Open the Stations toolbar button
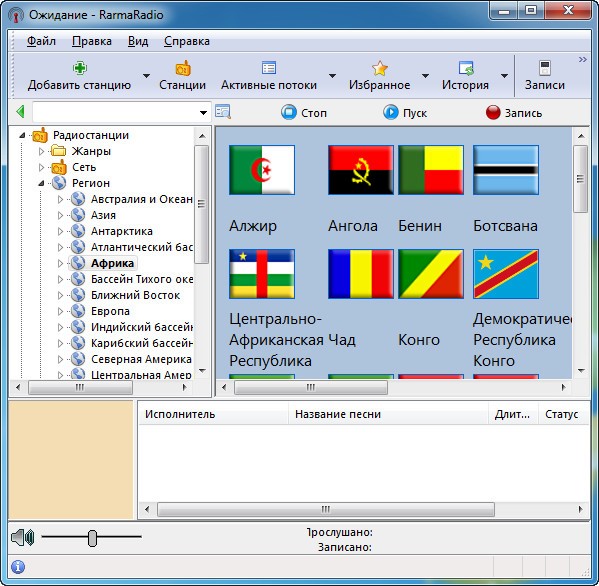The height and width of the screenshot is (586, 599). pos(182,76)
